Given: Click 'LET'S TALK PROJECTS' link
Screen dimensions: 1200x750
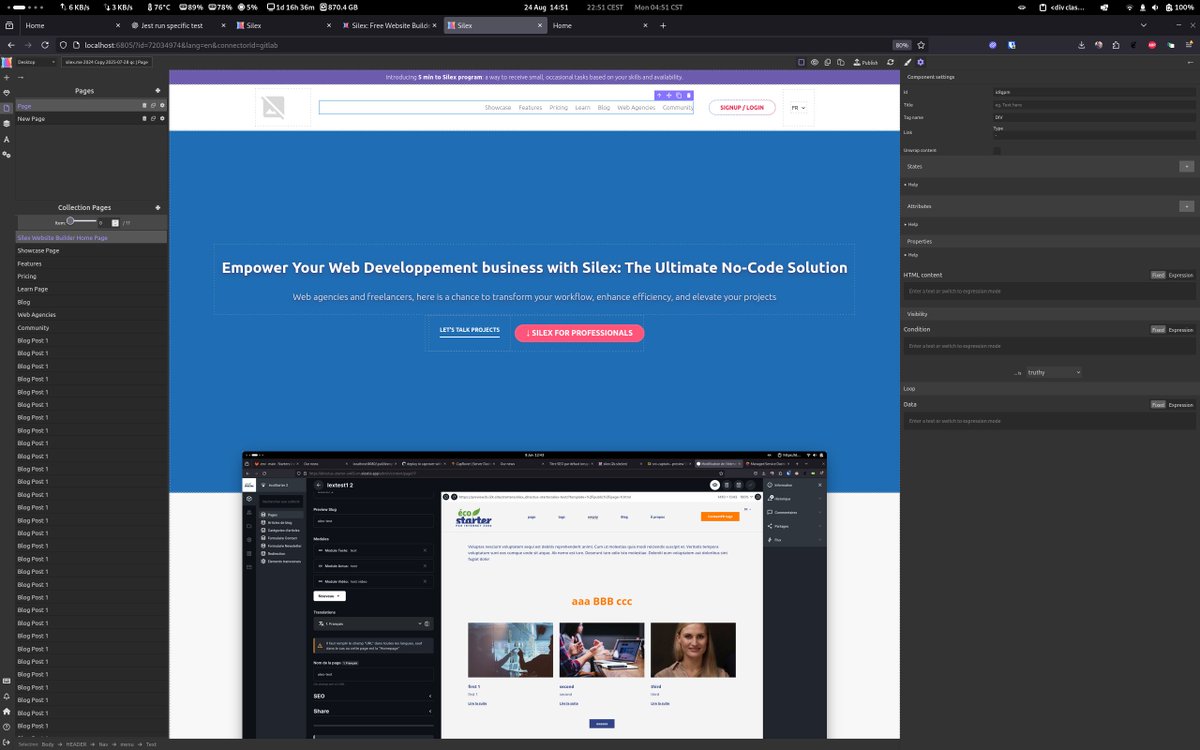Looking at the screenshot, I should point(469,330).
